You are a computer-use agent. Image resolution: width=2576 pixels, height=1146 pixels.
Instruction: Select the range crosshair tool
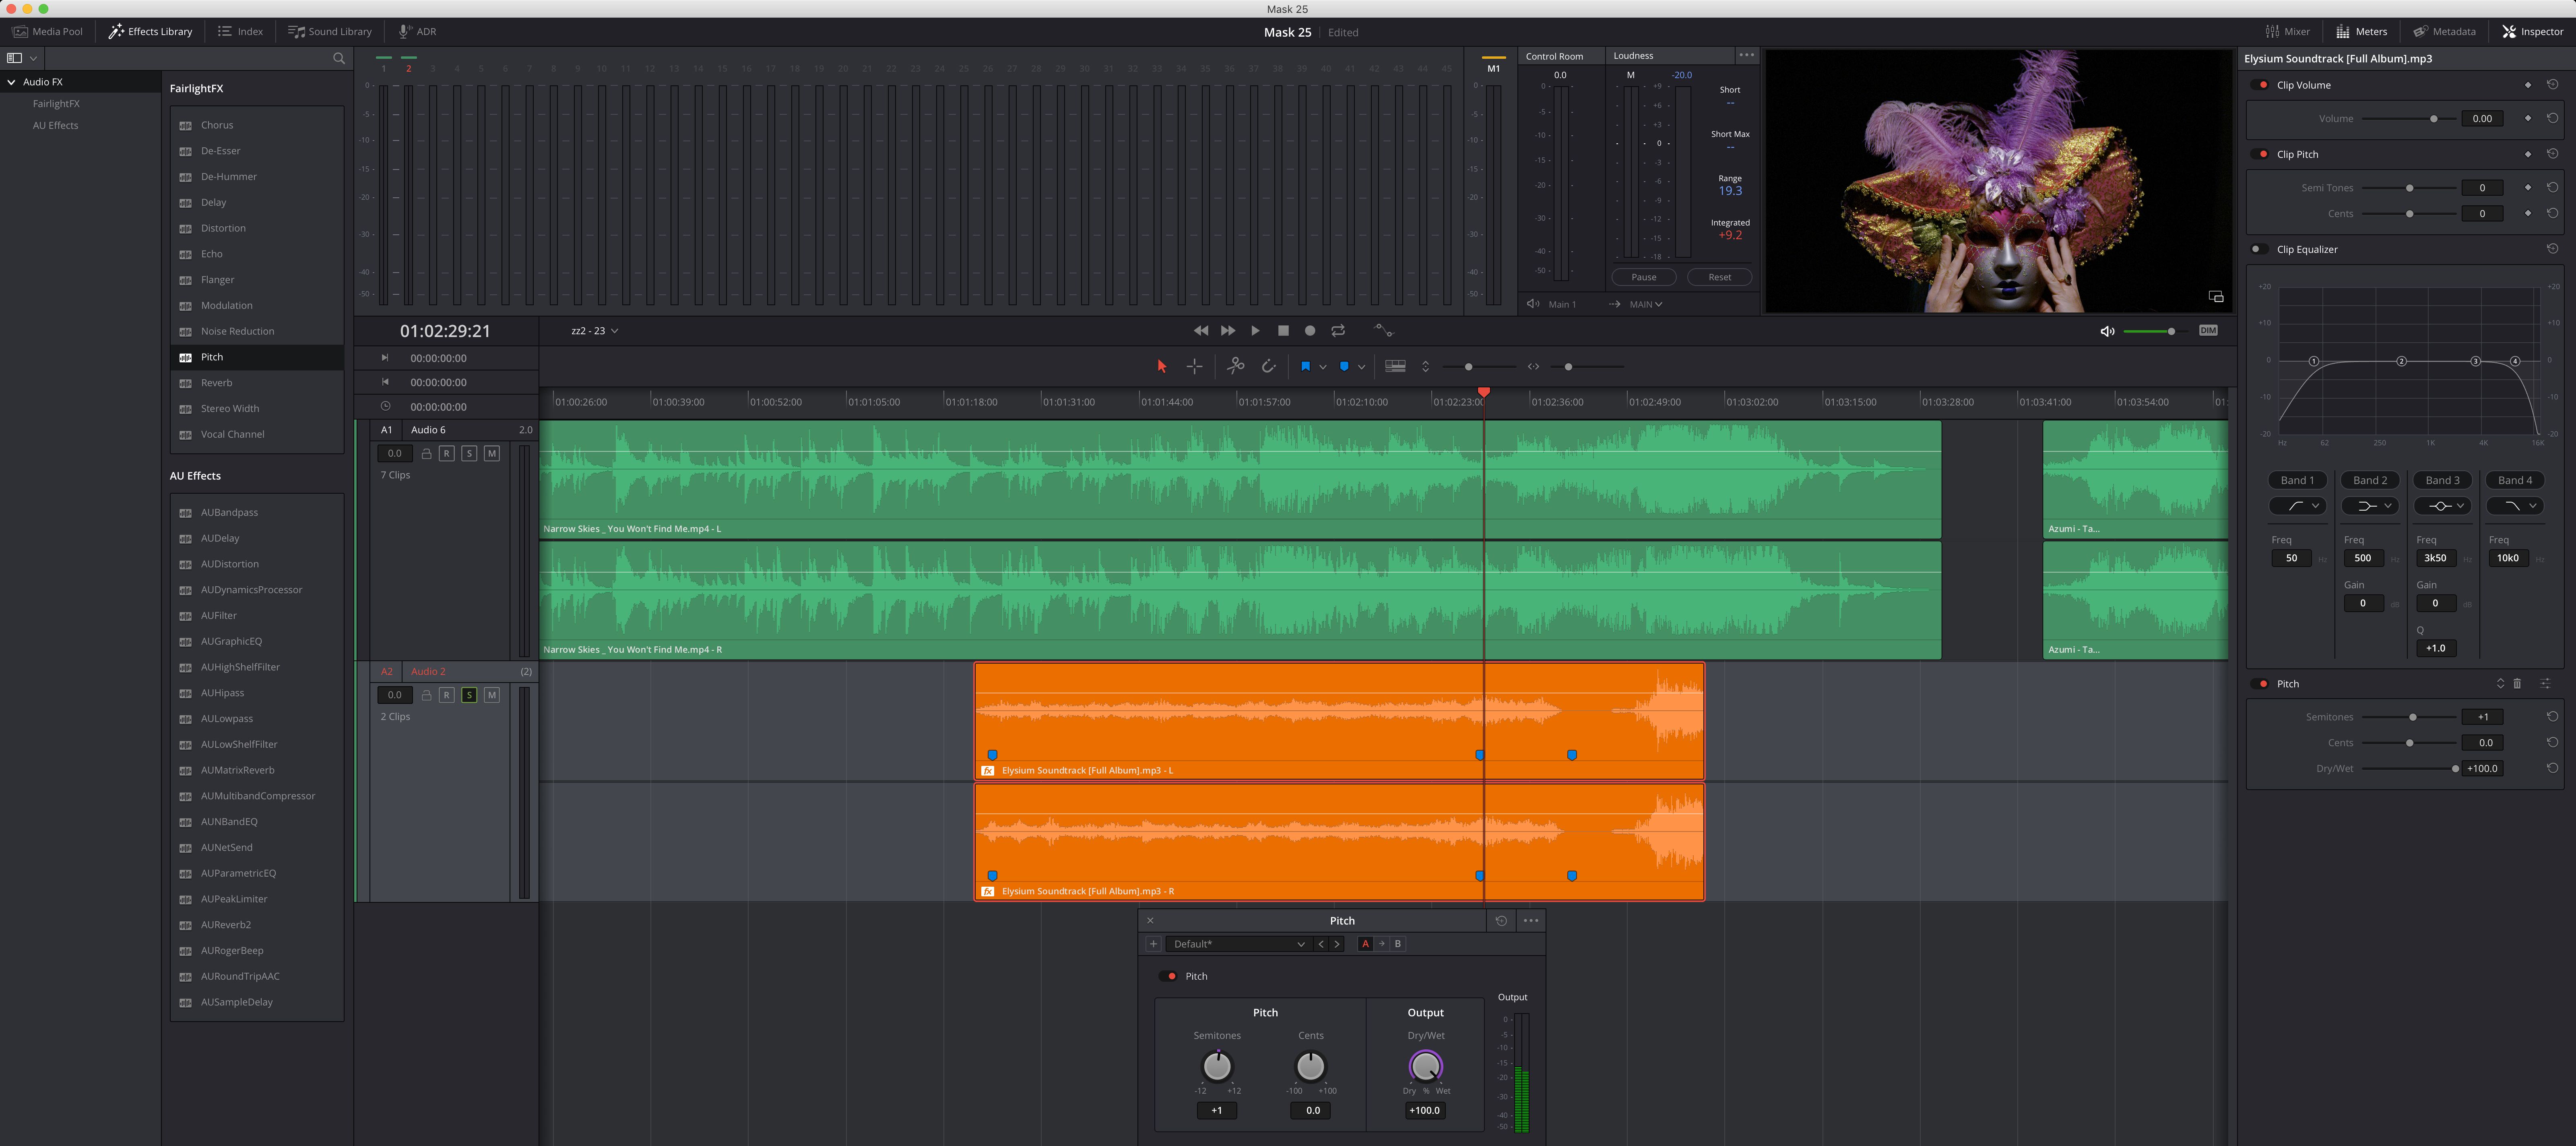pyautogui.click(x=1194, y=367)
